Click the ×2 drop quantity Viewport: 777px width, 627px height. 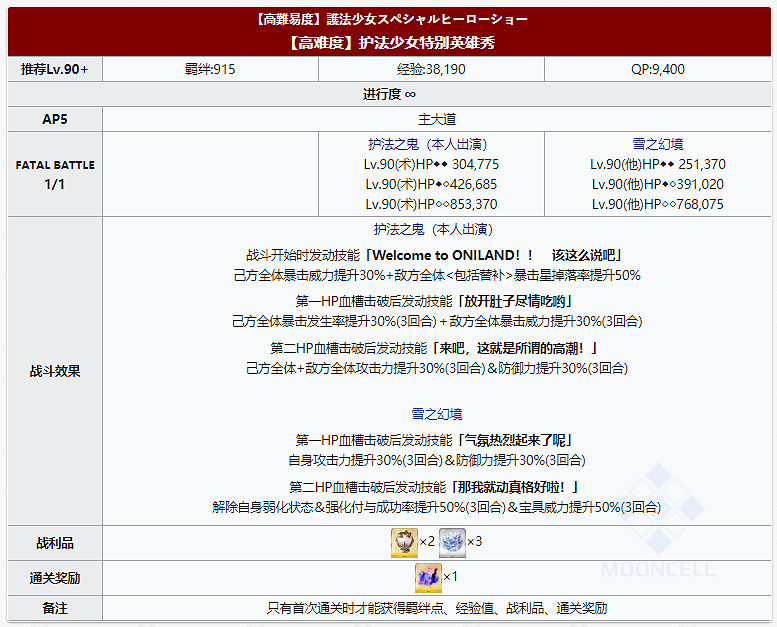click(x=427, y=541)
